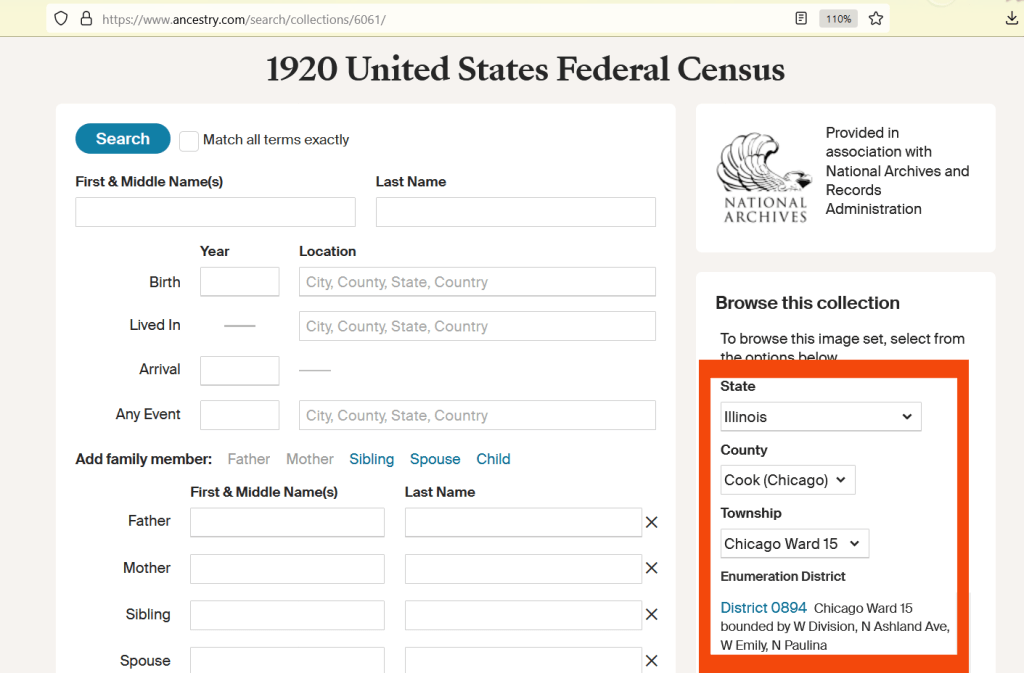Open Township dropdown Chicago Ward 15
The width and height of the screenshot is (1024, 673).
(794, 544)
